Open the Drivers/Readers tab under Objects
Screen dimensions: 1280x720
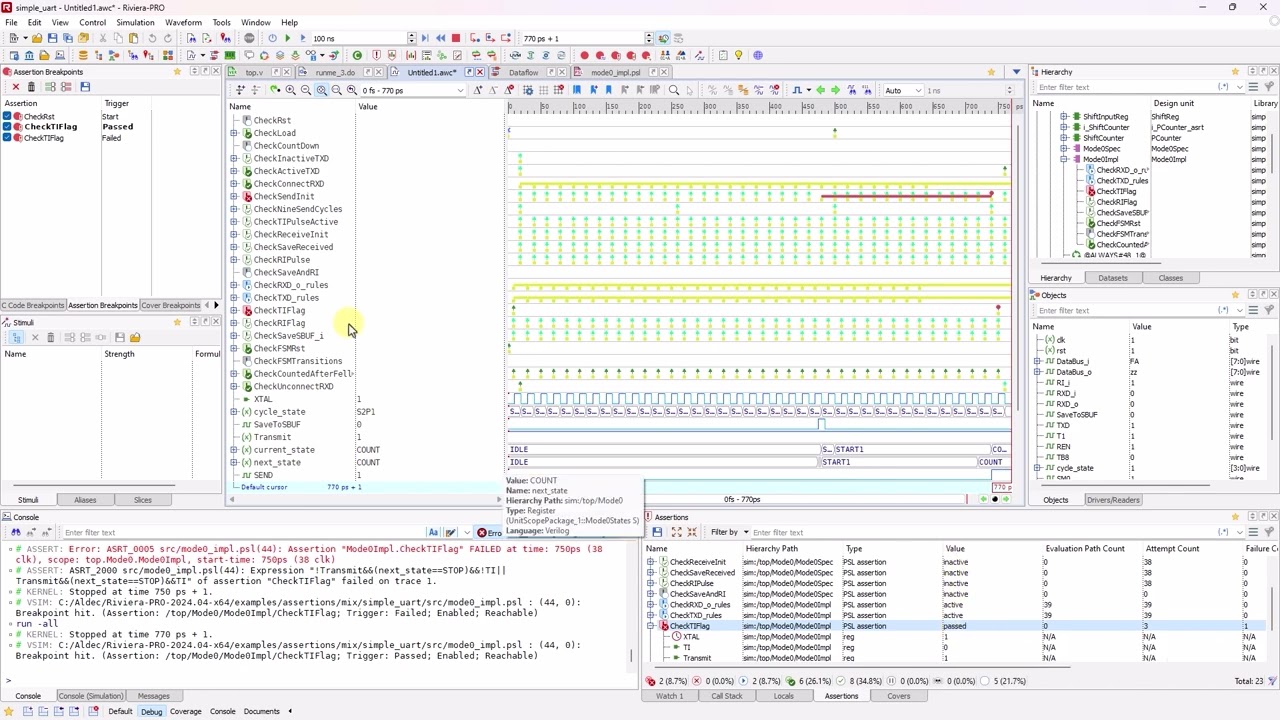(x=1113, y=500)
